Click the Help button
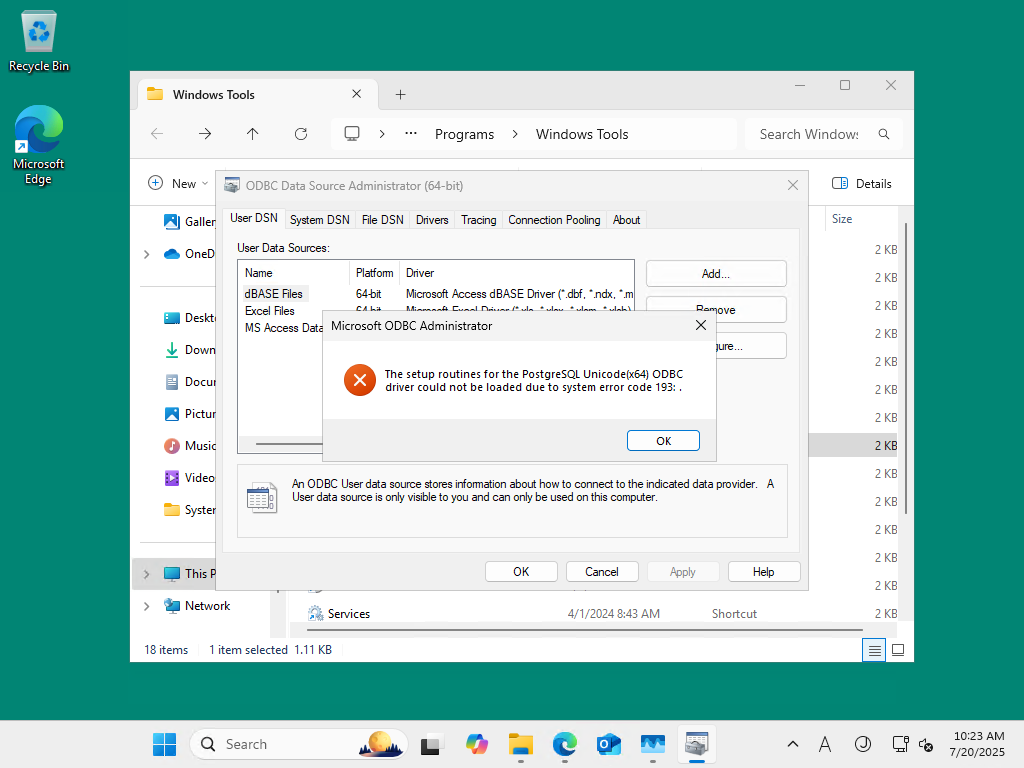The width and height of the screenshot is (1024, 768). click(763, 571)
